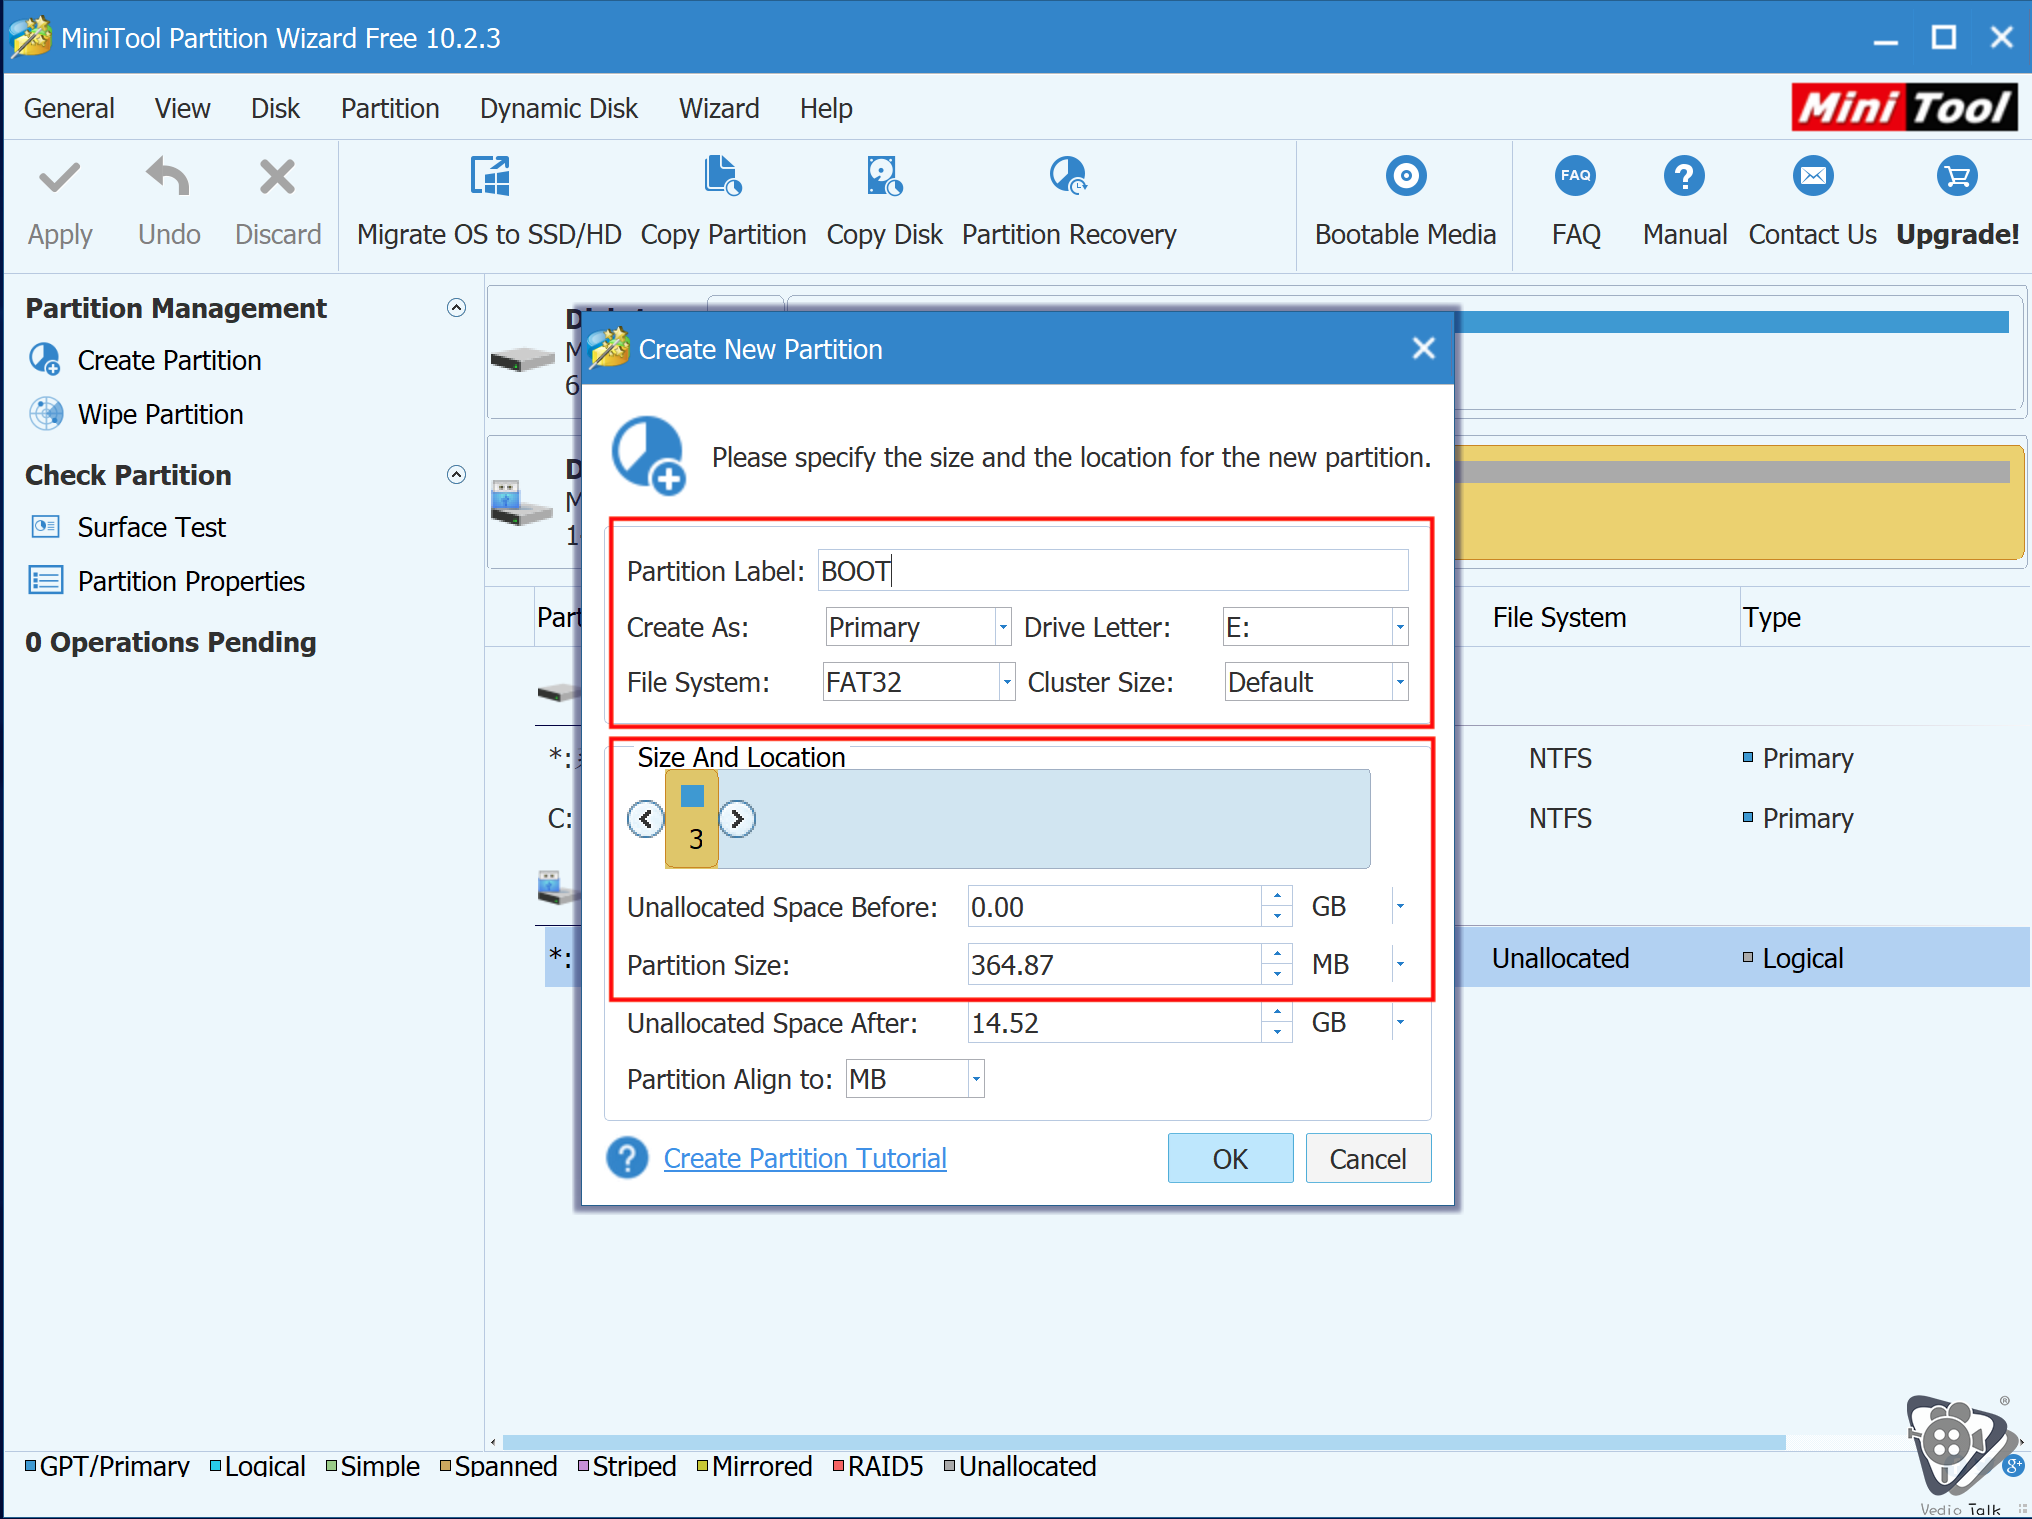This screenshot has height=1519, width=2032.
Task: Launch the Copy Partition wizard
Action: point(723,202)
